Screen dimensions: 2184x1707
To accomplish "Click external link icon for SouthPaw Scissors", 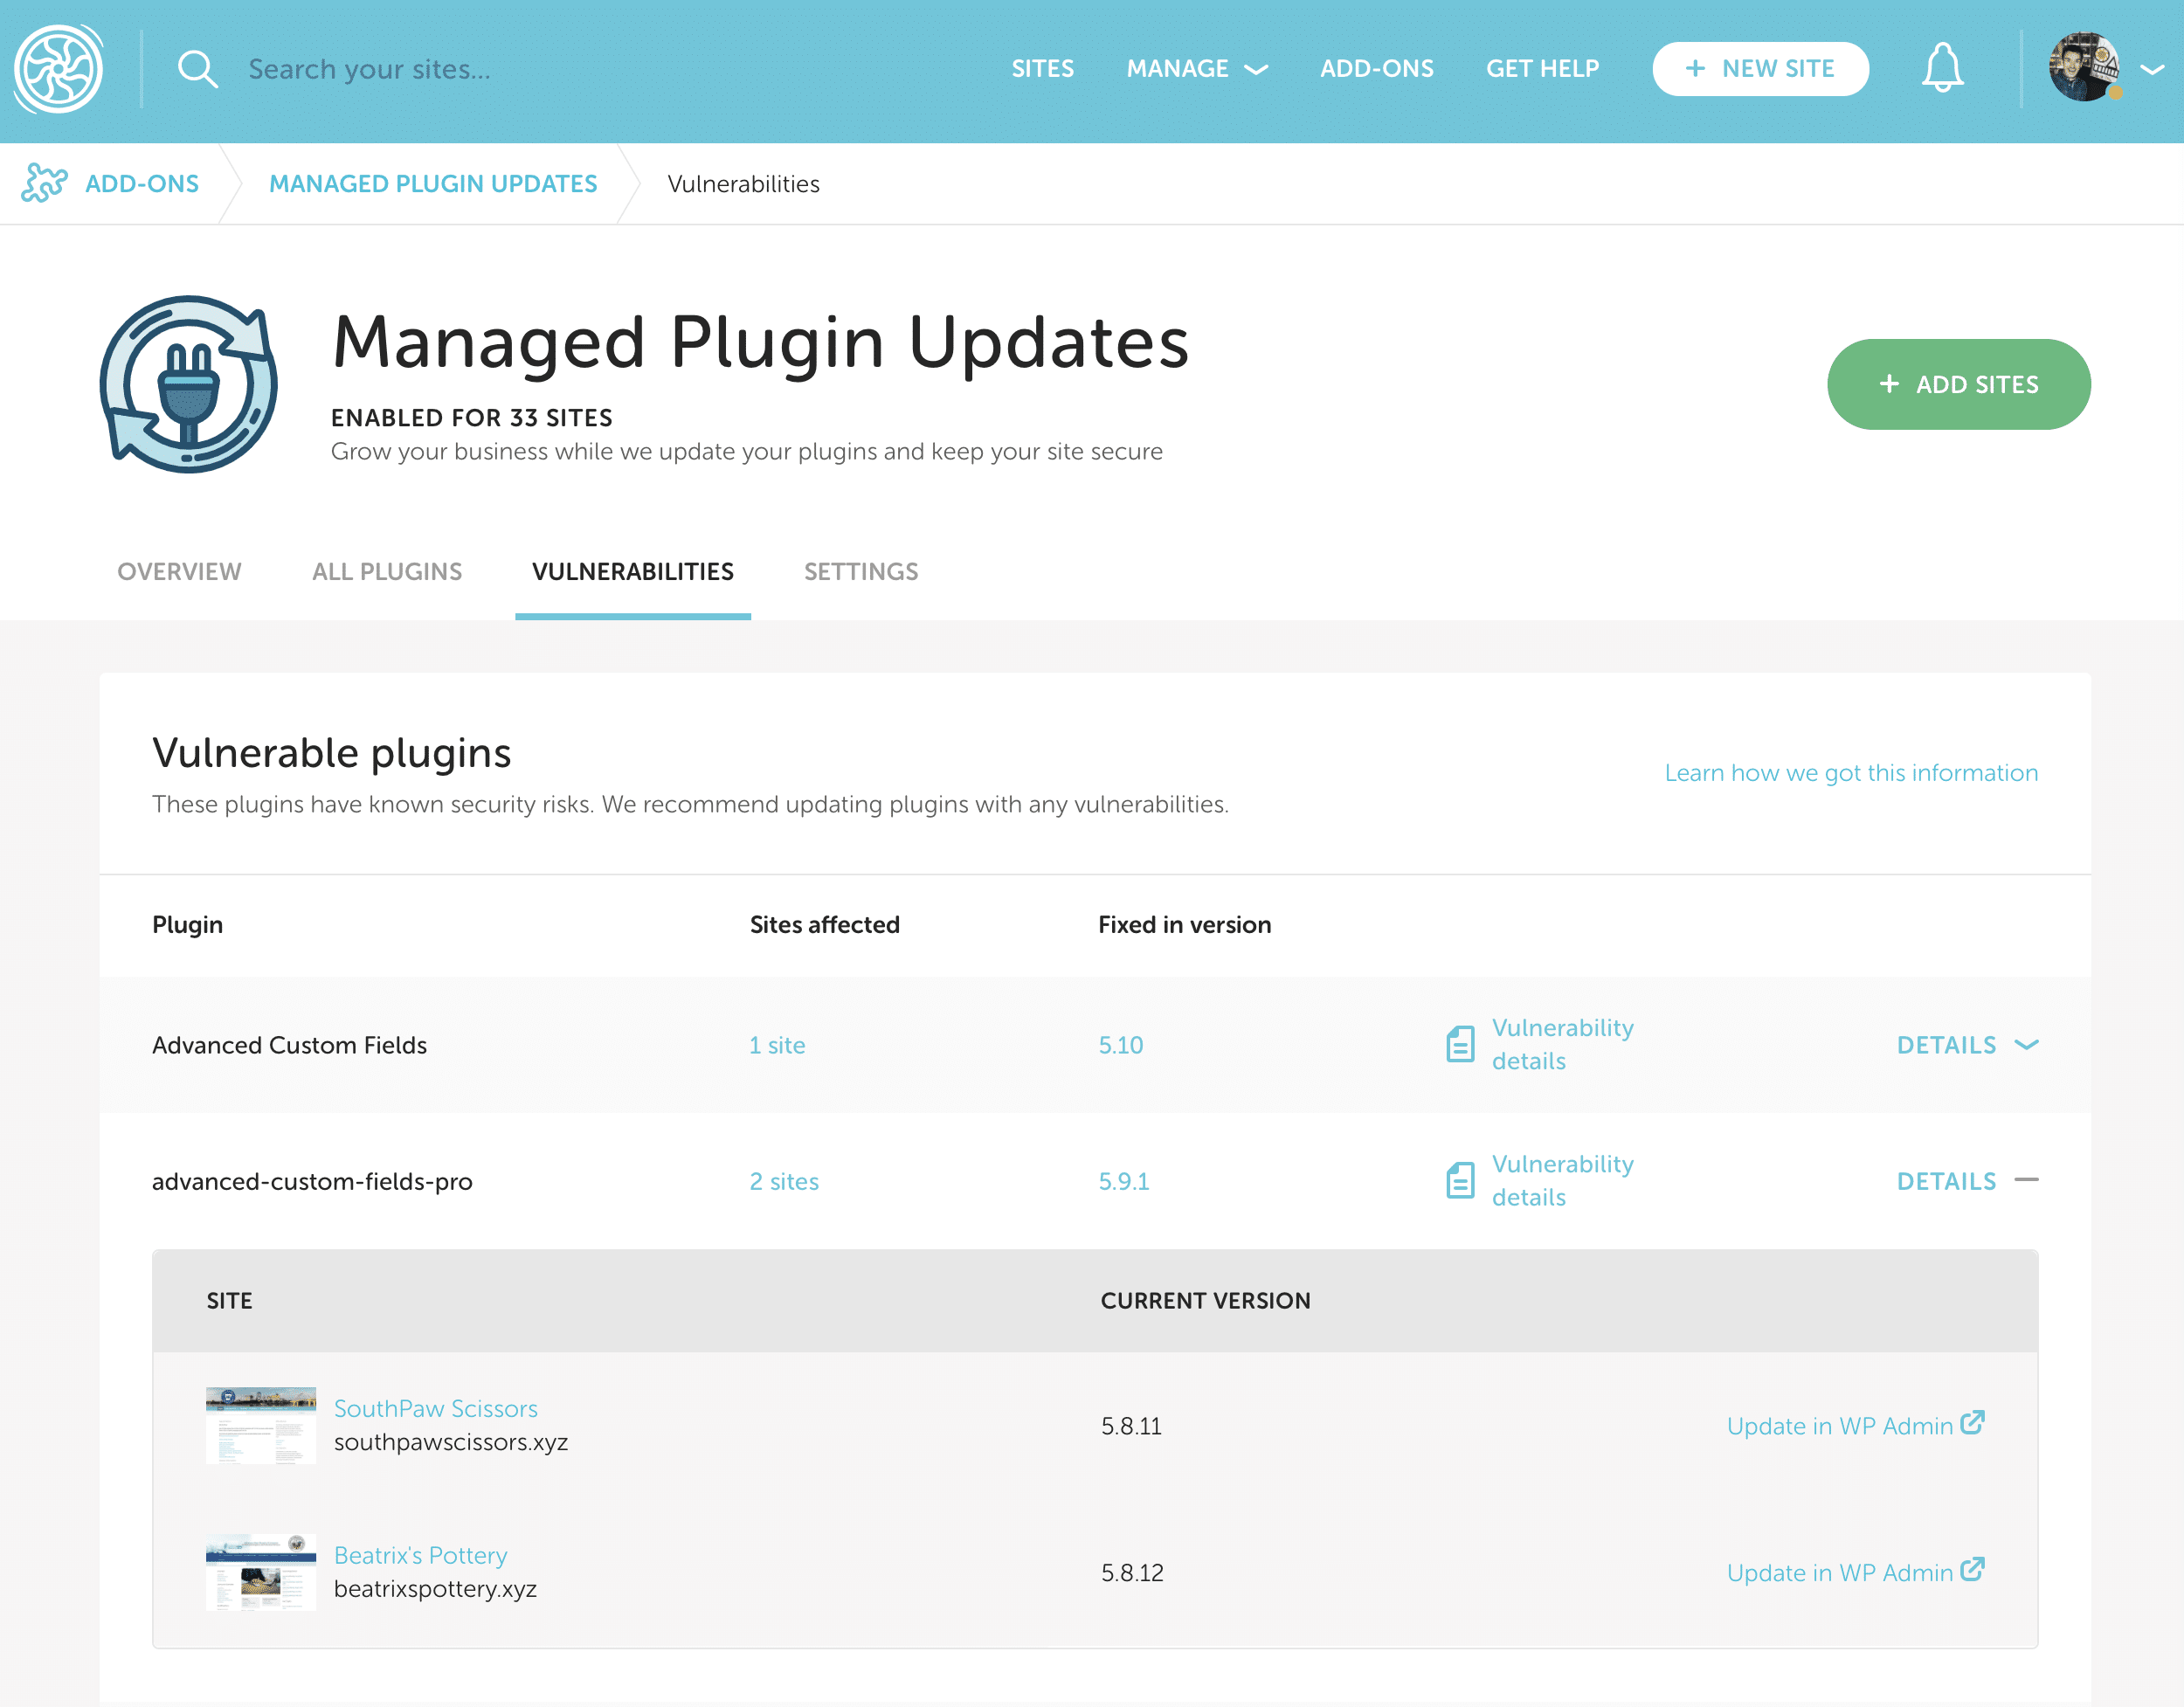I will 1972,1422.
